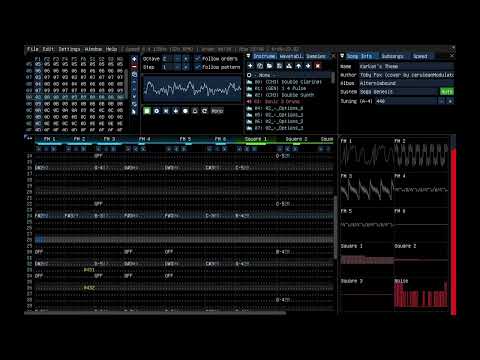Screen dimensions: 480x360
Task: Open the Window menu
Action: coord(93,49)
